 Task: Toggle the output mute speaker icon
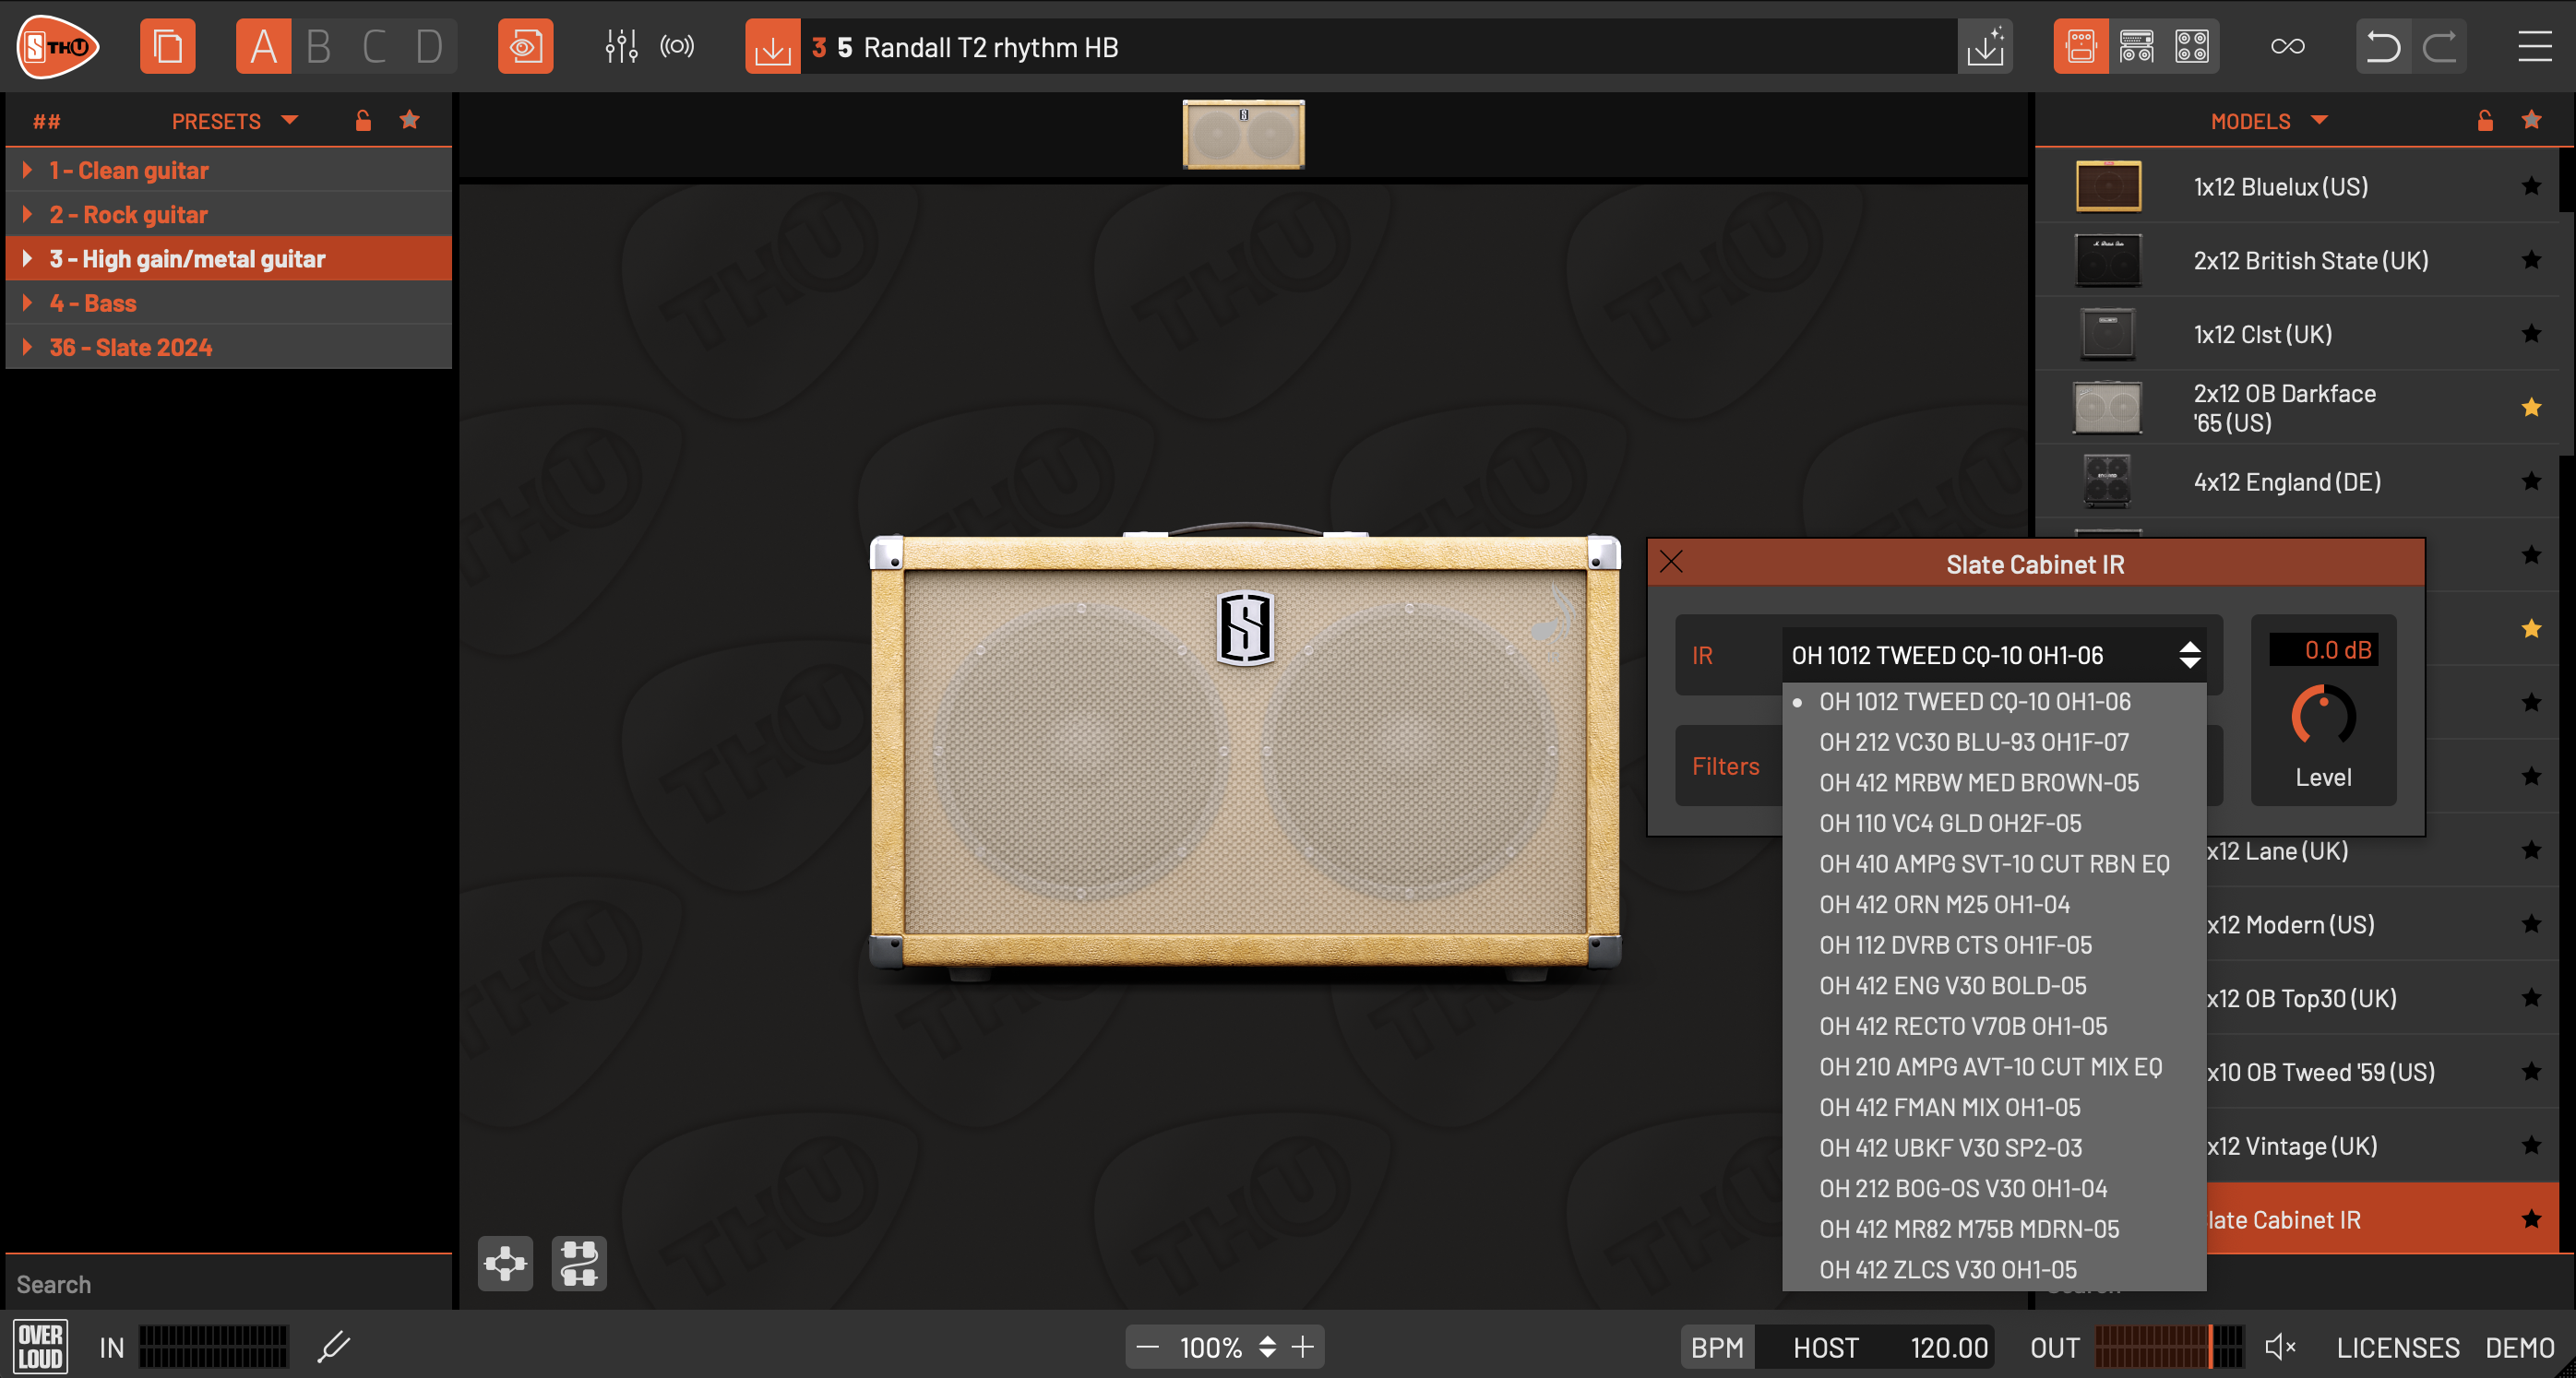point(2279,1346)
